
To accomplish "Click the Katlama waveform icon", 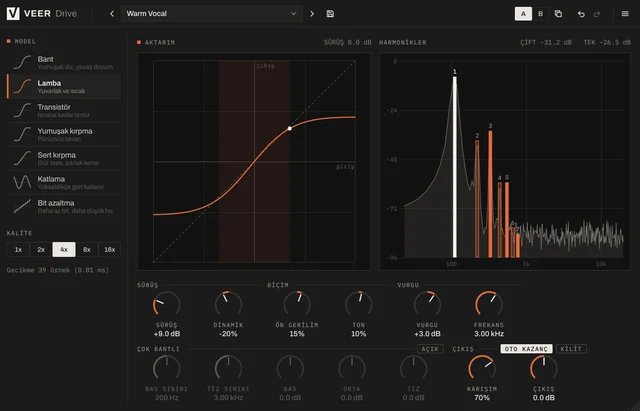I will 22,182.
